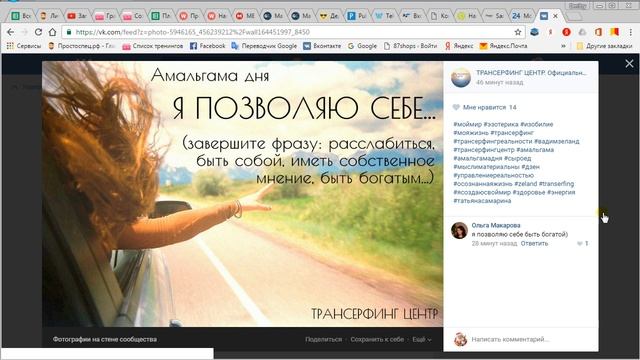Open the 87shops - Войти bookmark
This screenshot has width=640, height=360.
410,46
